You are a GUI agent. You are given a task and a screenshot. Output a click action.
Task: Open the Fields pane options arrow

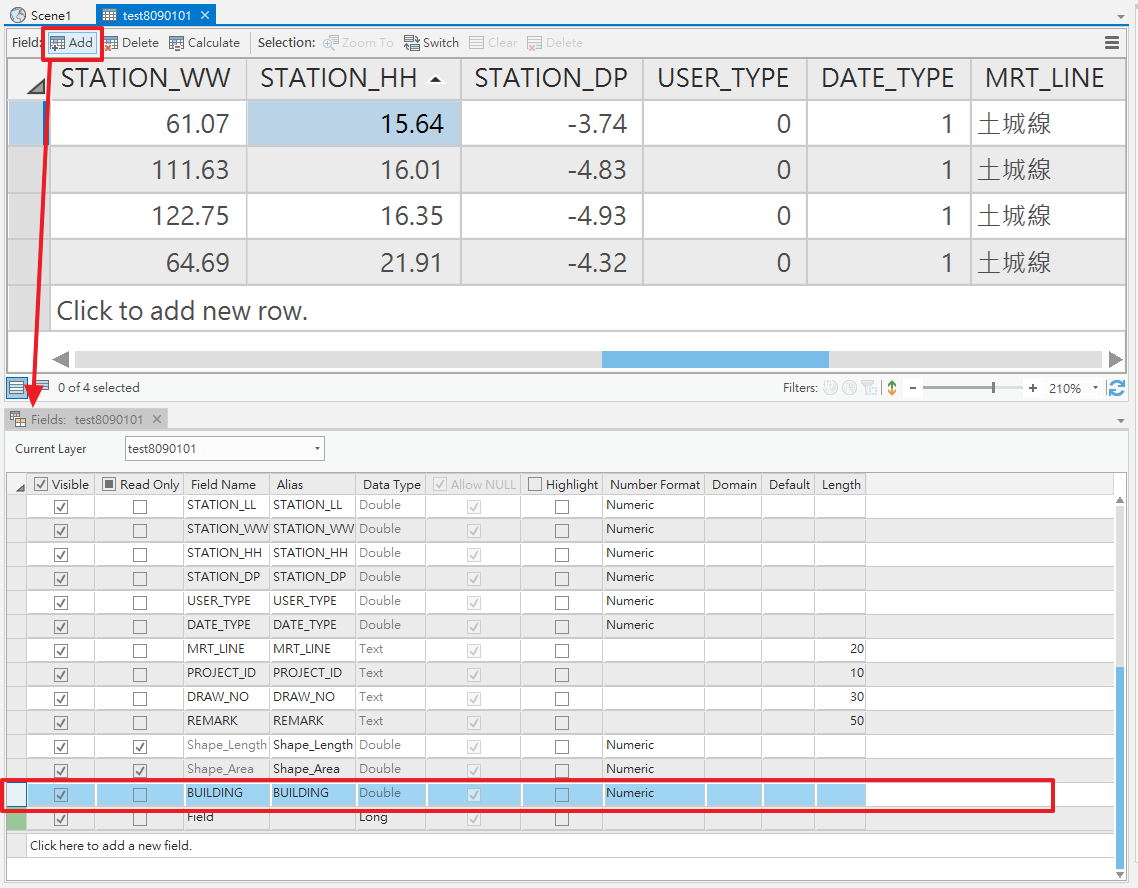1121,421
